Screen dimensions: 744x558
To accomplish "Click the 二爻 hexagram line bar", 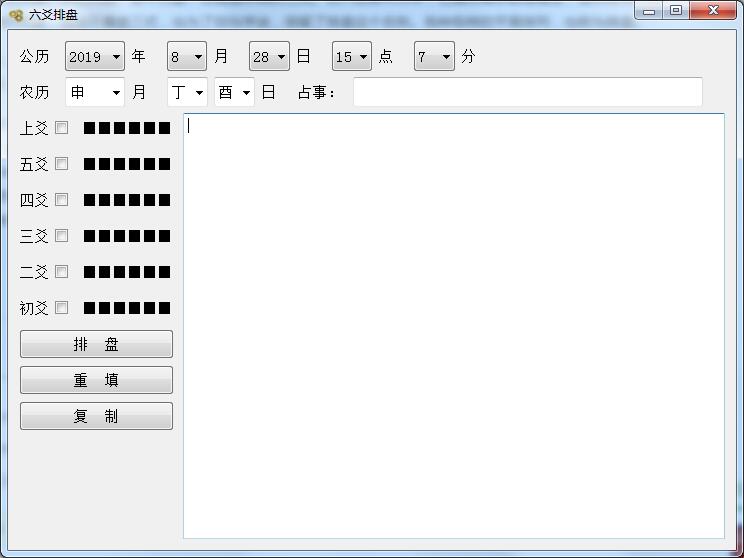I will pos(127,272).
